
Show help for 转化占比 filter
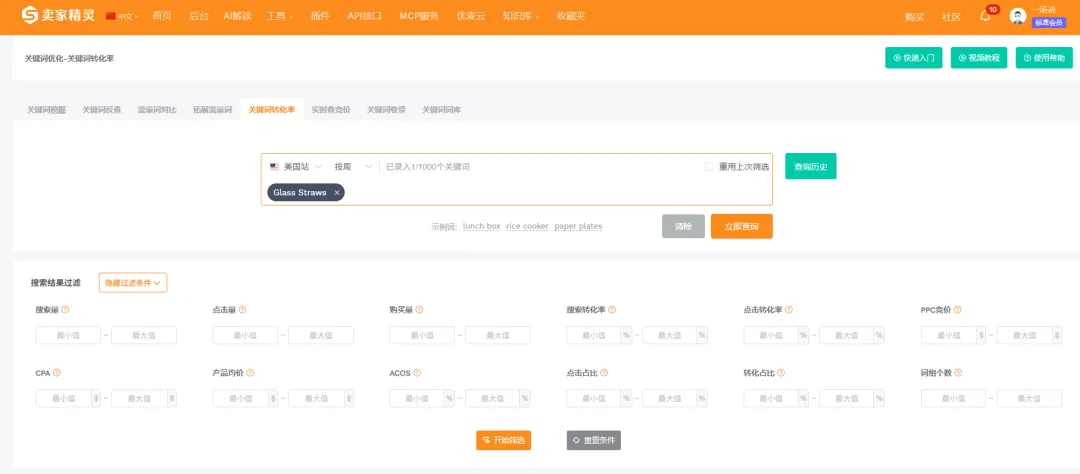click(x=780, y=373)
